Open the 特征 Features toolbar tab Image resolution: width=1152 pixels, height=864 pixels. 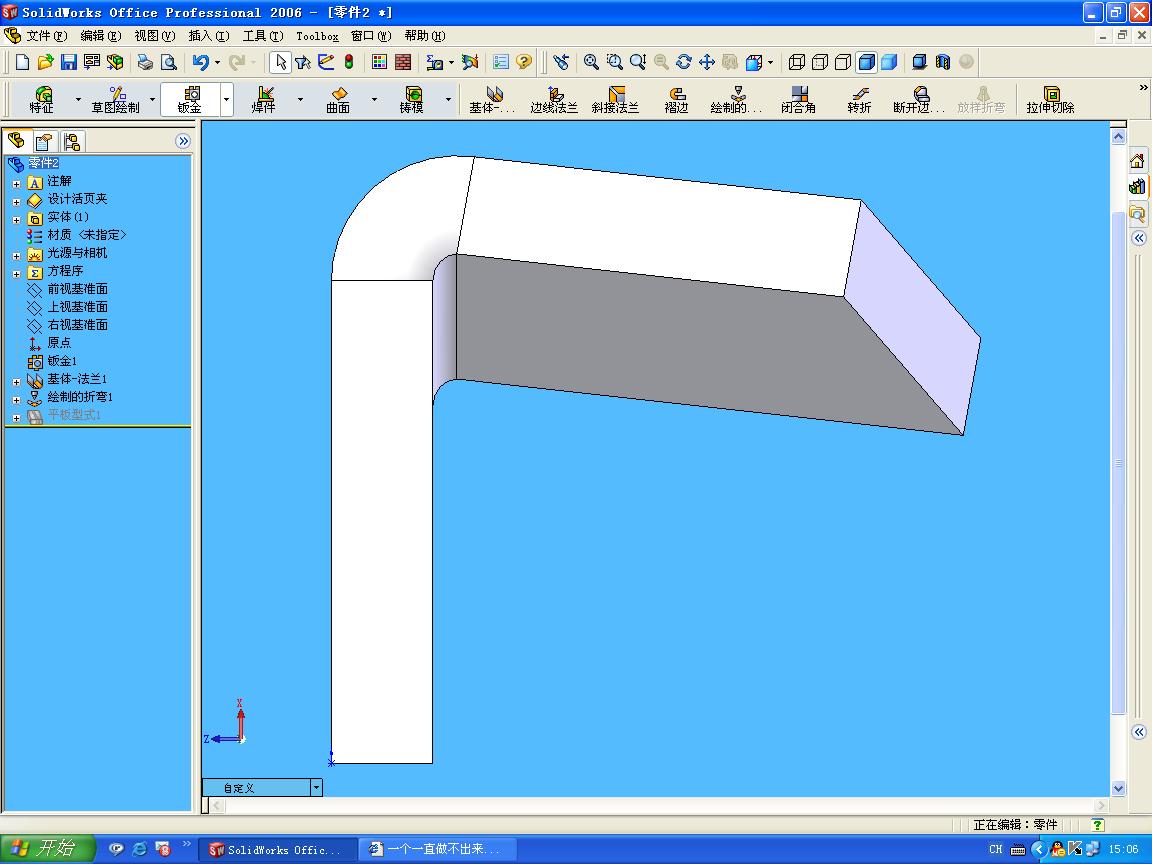pyautogui.click(x=42, y=100)
